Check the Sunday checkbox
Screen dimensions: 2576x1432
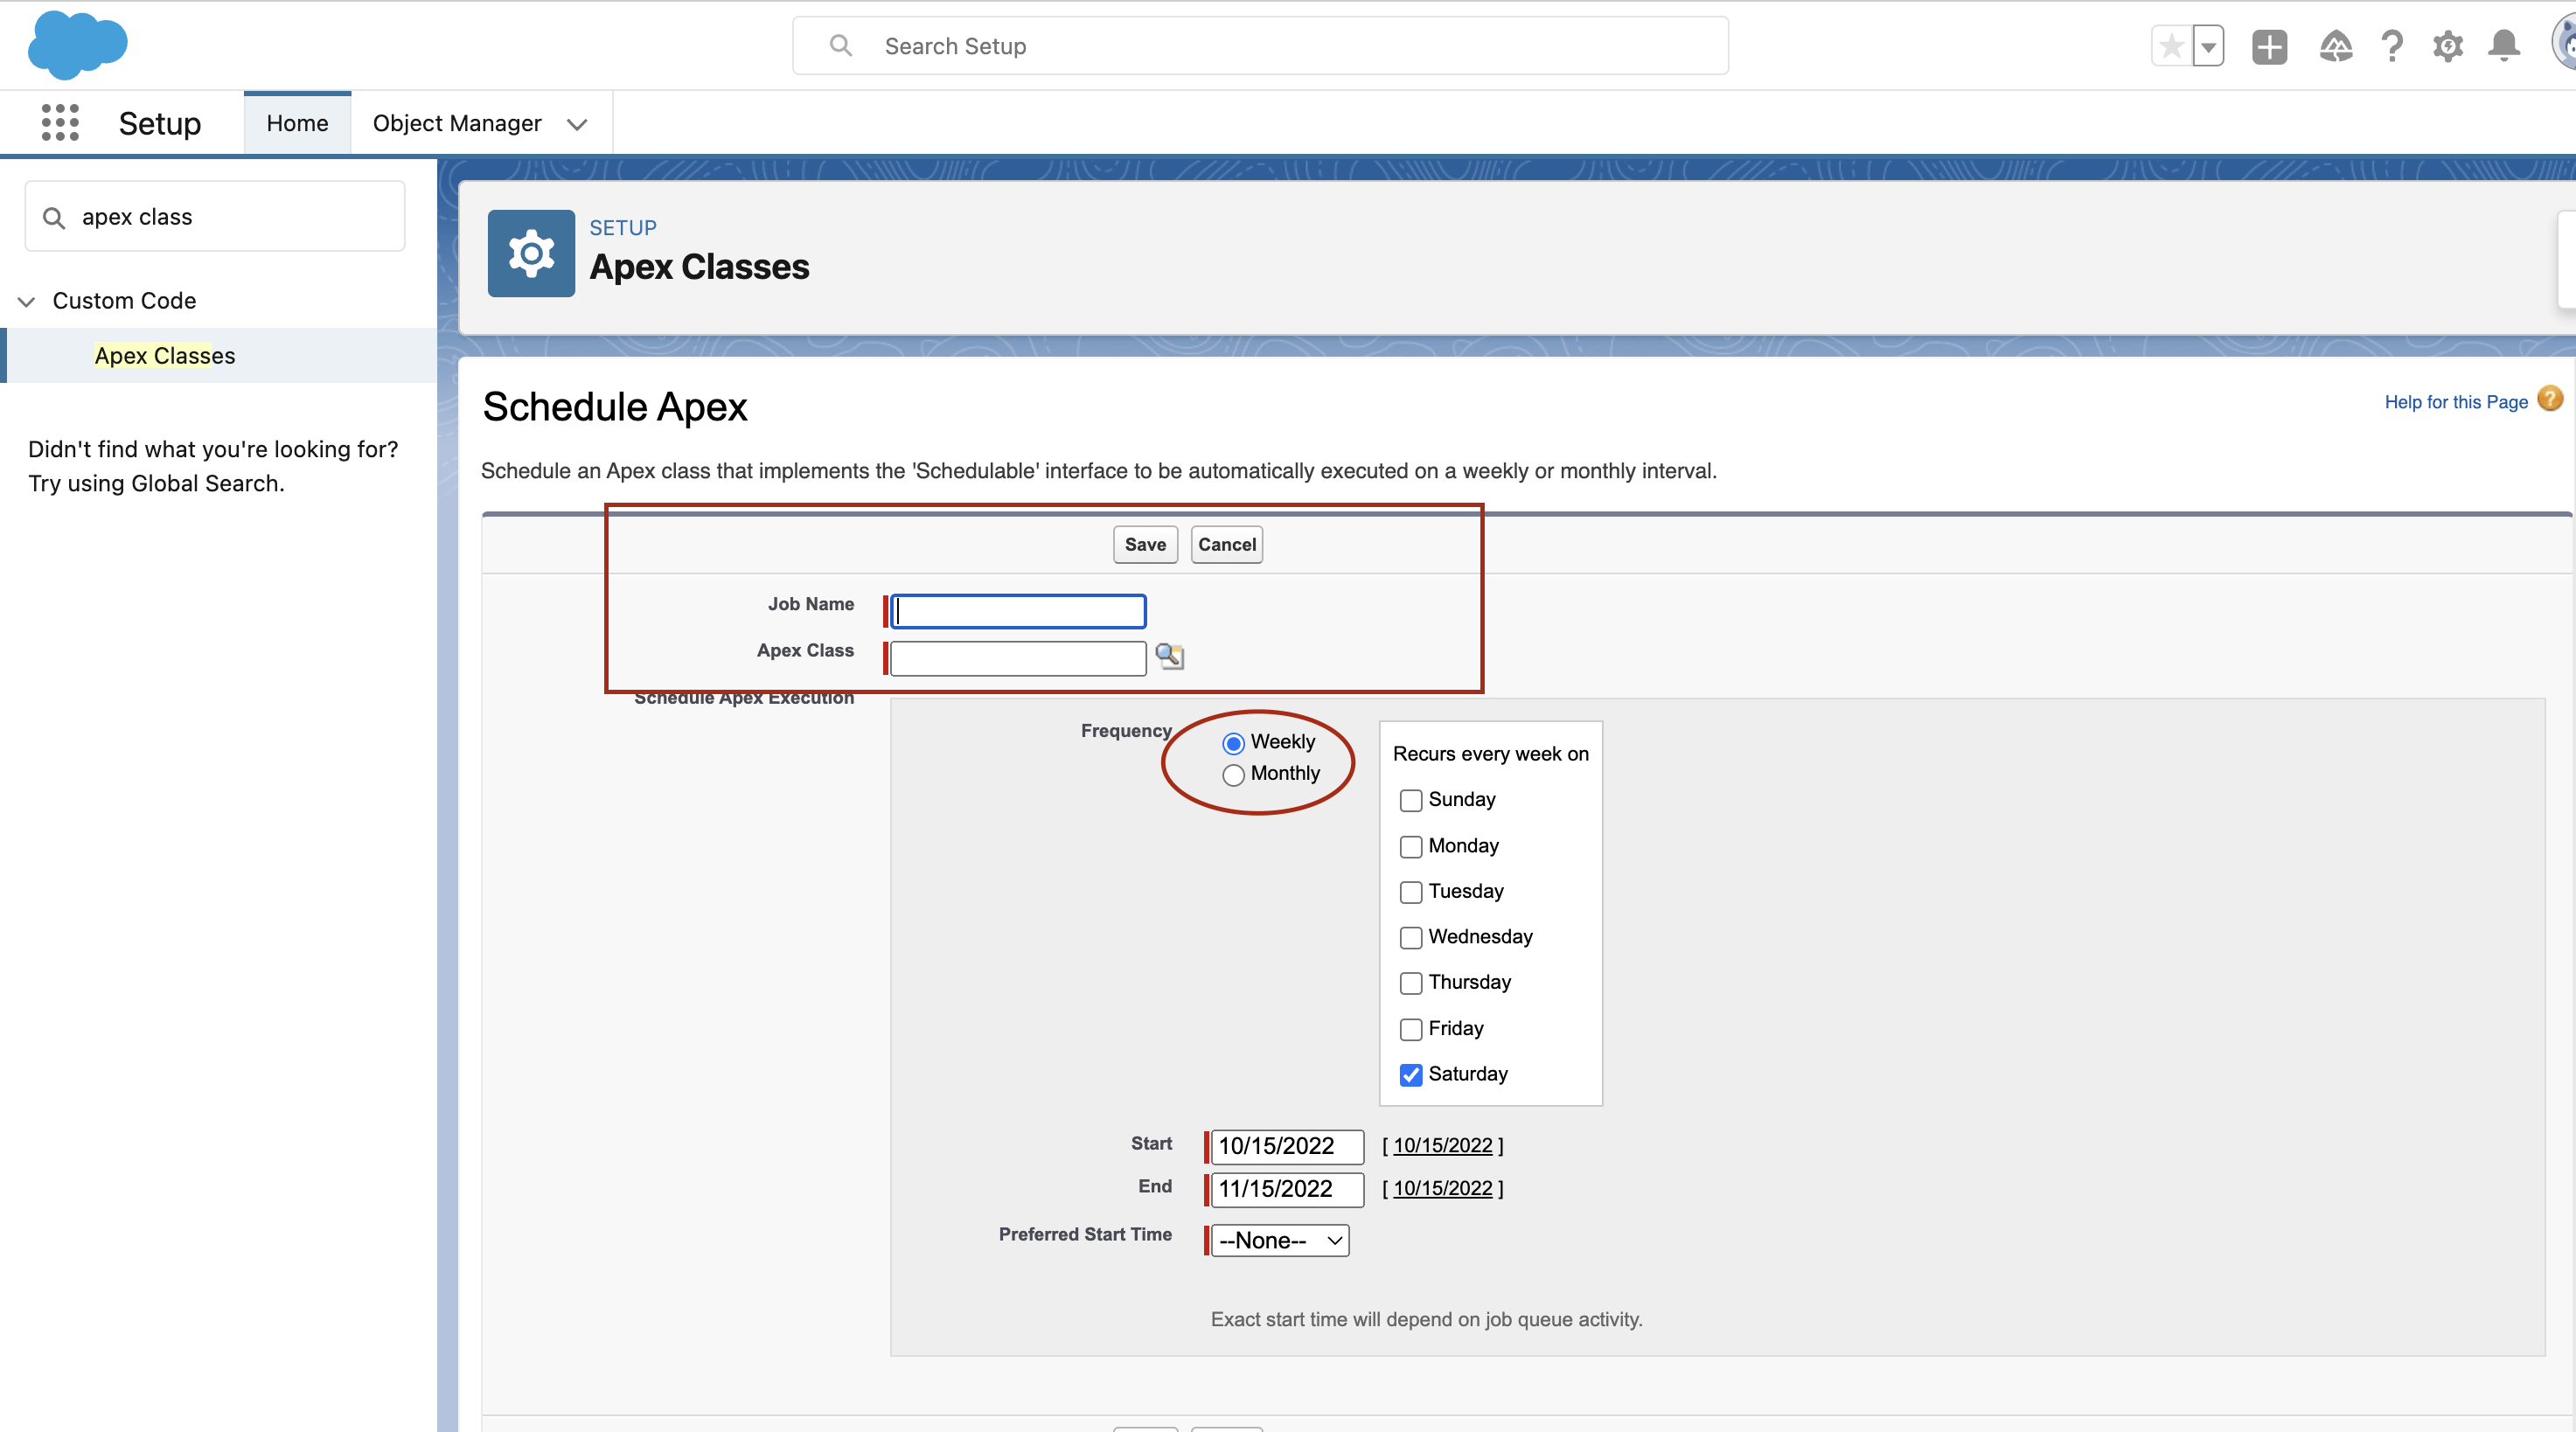(1410, 800)
